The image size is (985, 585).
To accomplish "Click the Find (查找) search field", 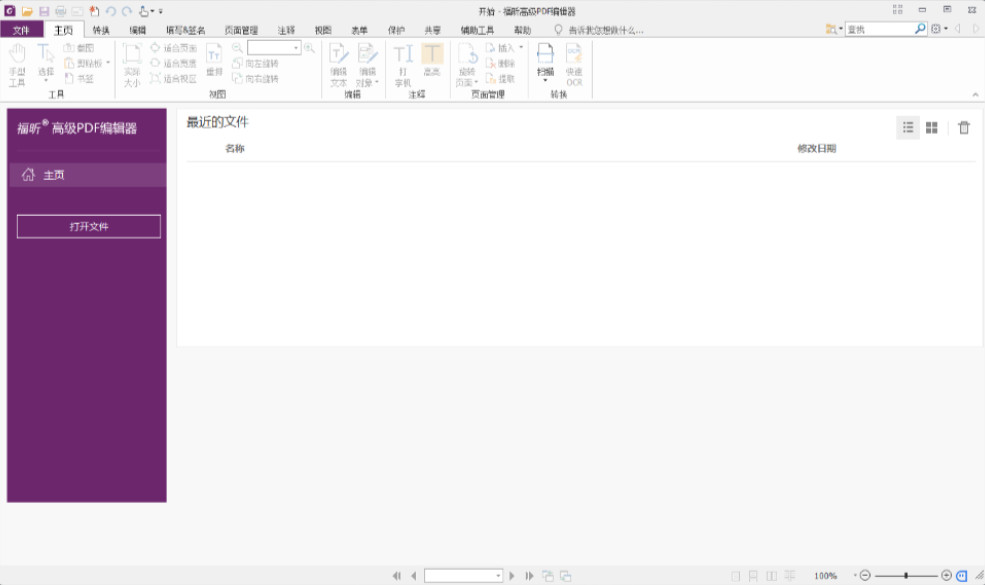I will [879, 29].
